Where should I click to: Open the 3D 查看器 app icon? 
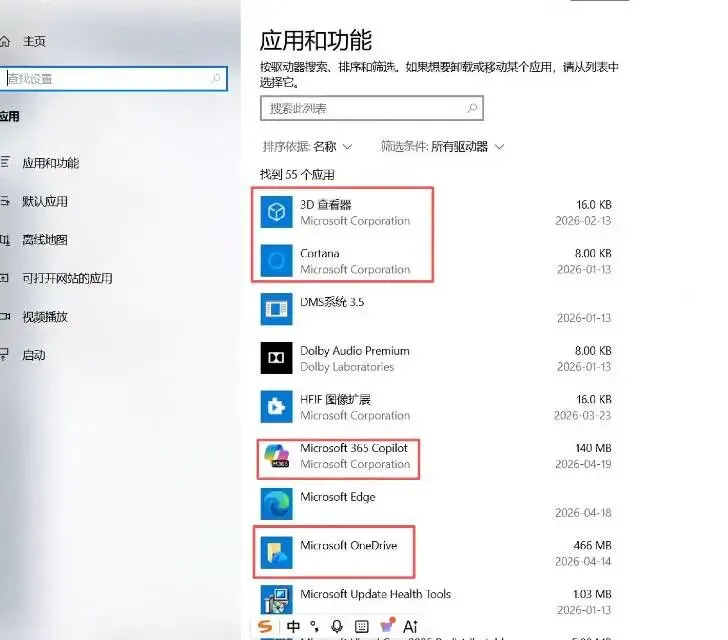tap(276, 212)
